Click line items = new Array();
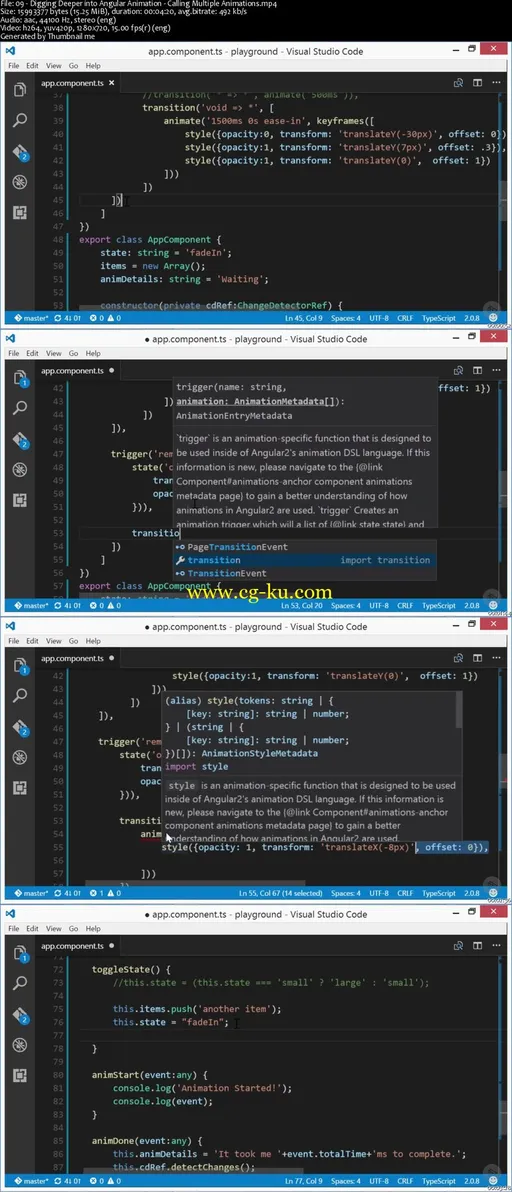This screenshot has height=1192, width=512. coord(153,266)
